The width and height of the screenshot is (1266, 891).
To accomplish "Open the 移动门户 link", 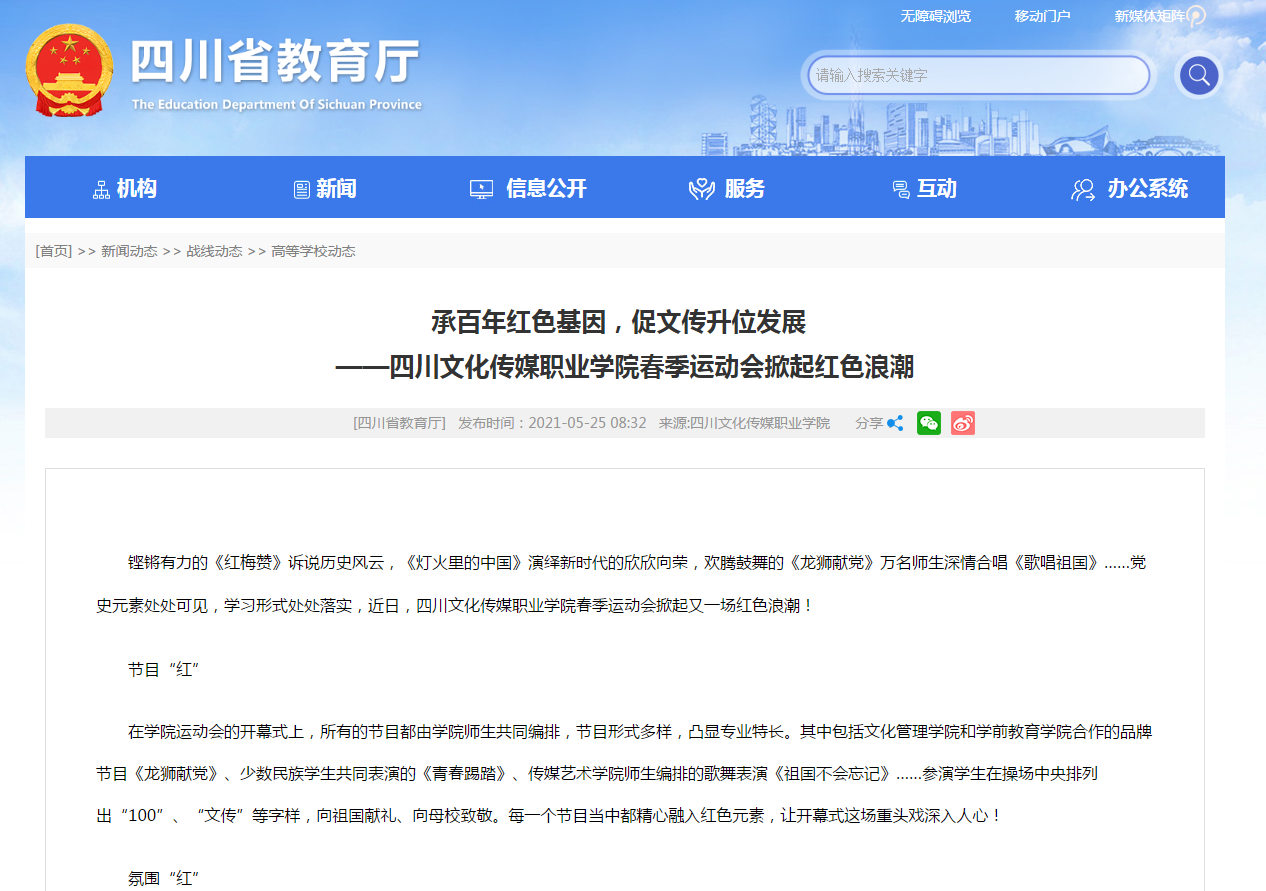I will [1042, 16].
